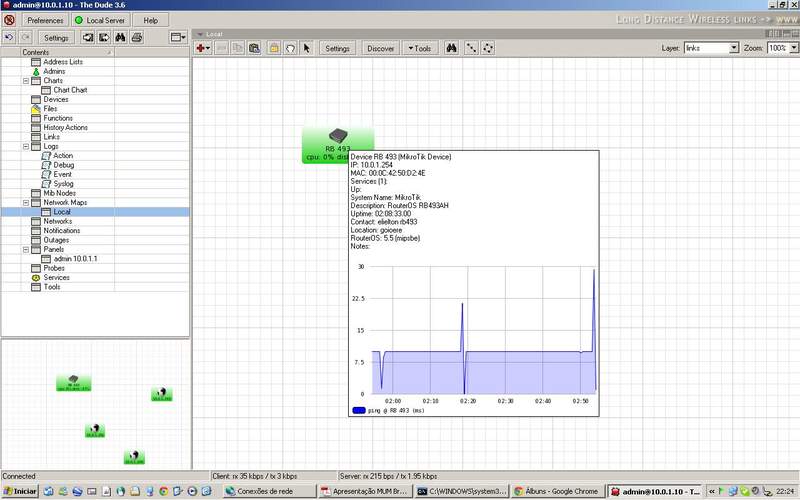Screen dimensions: 800x500
Task: Collapse the Local map pane title arrow
Action: click(200, 34)
